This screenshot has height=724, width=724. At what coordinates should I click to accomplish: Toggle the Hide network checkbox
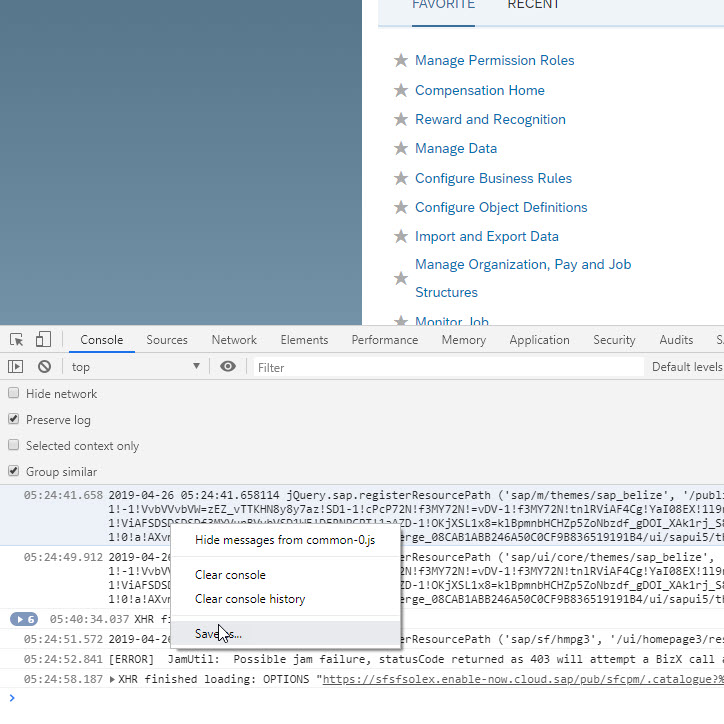coord(14,393)
